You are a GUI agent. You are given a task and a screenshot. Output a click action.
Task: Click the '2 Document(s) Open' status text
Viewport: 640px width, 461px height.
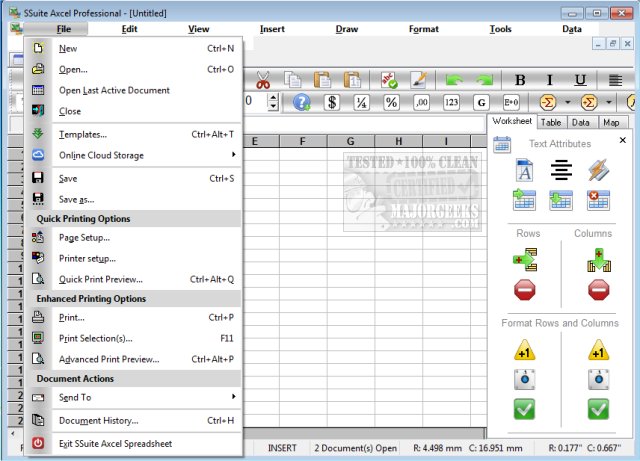356,448
